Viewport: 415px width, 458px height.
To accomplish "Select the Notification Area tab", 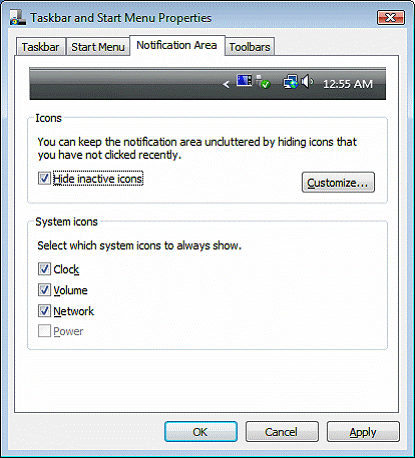I will tap(177, 45).
